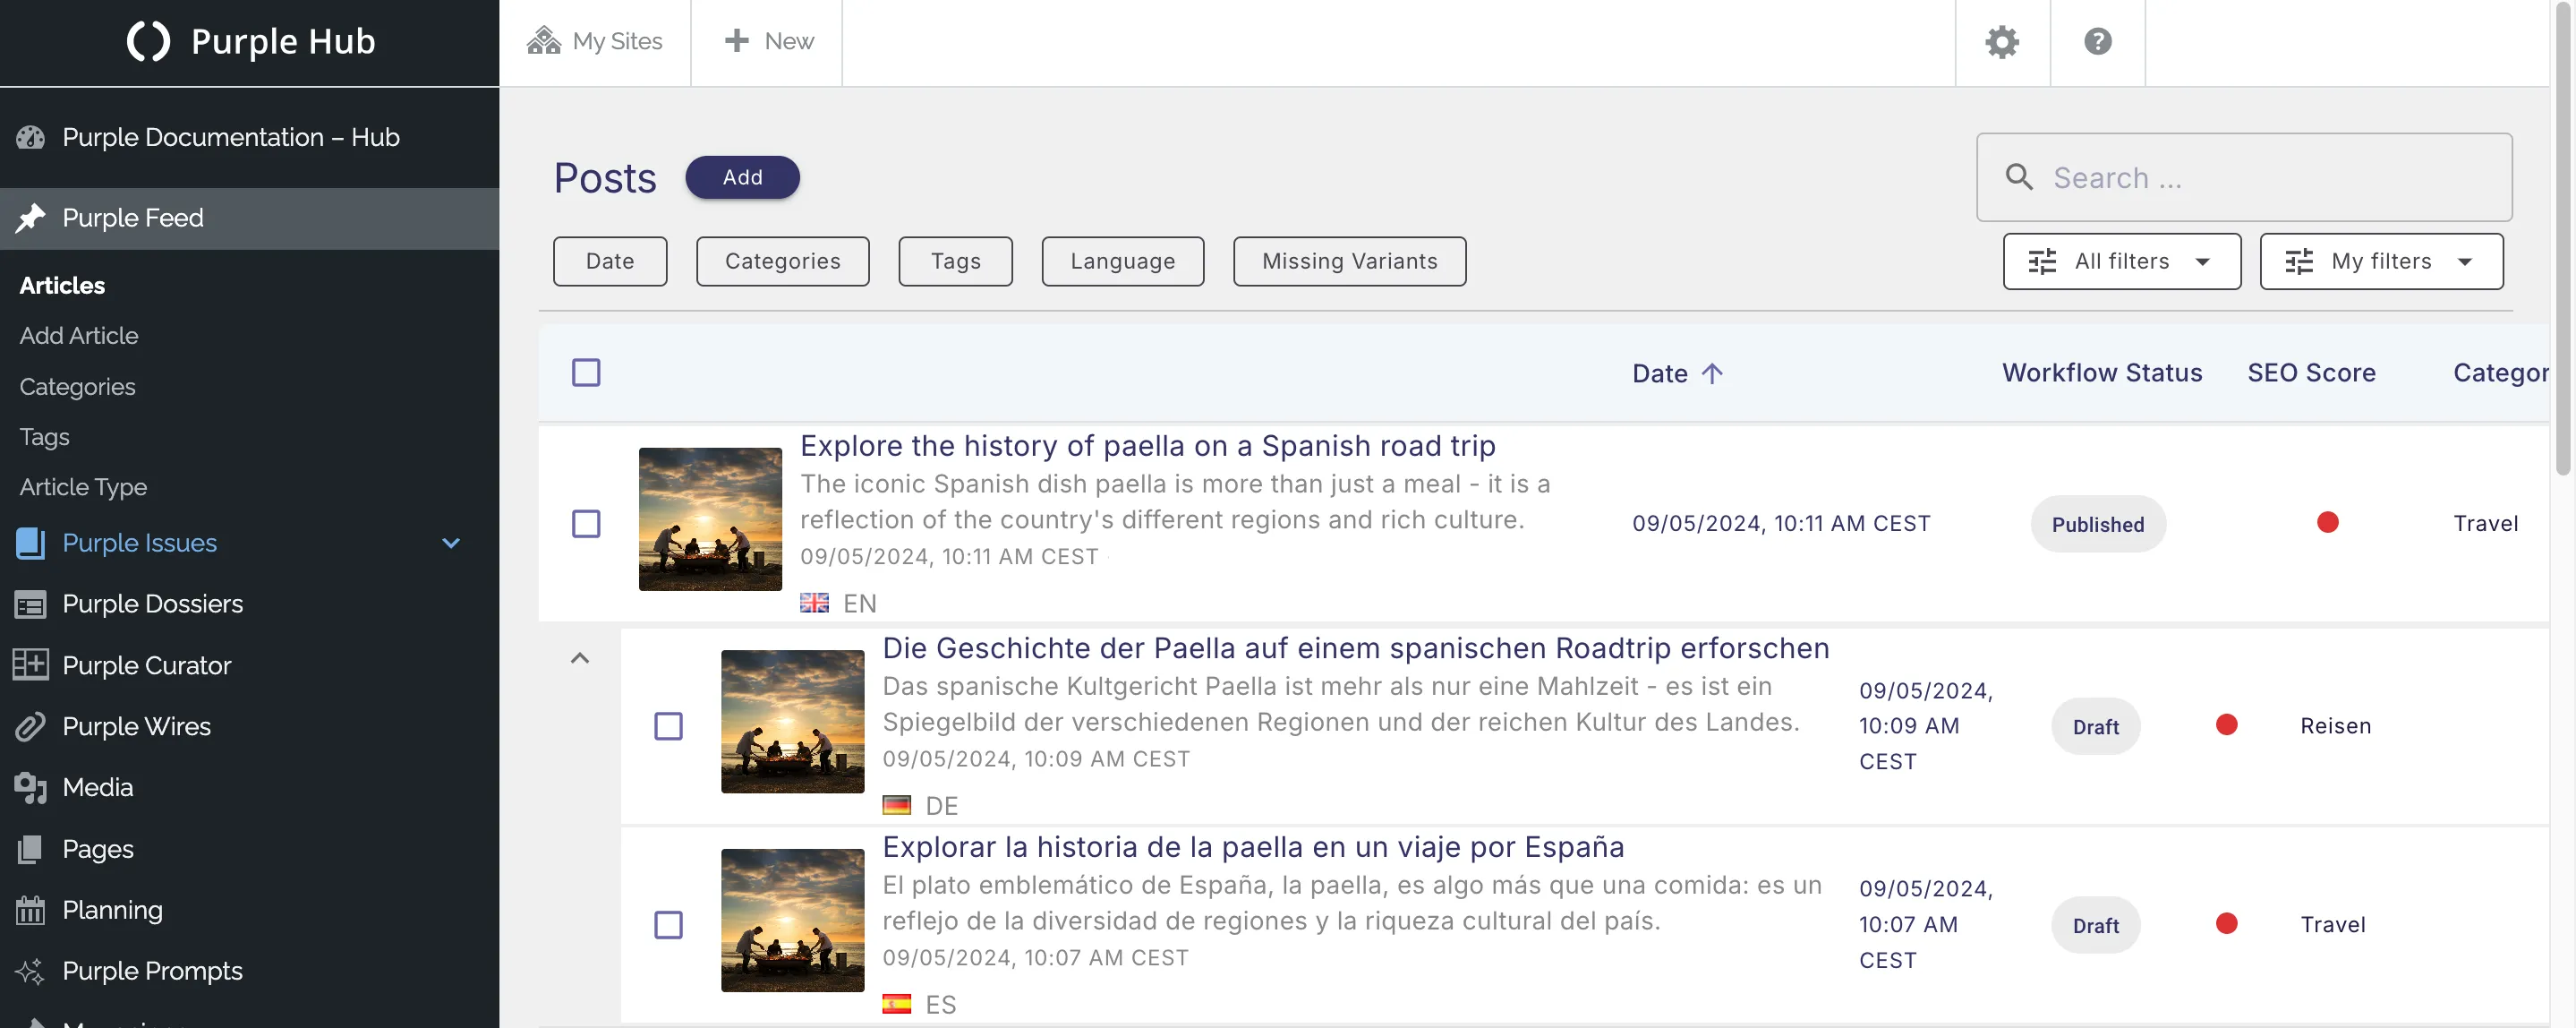Screen dimensions: 2576x1028
Task: Click the Purple Prompts sparkle icon
Action: pos(31,971)
